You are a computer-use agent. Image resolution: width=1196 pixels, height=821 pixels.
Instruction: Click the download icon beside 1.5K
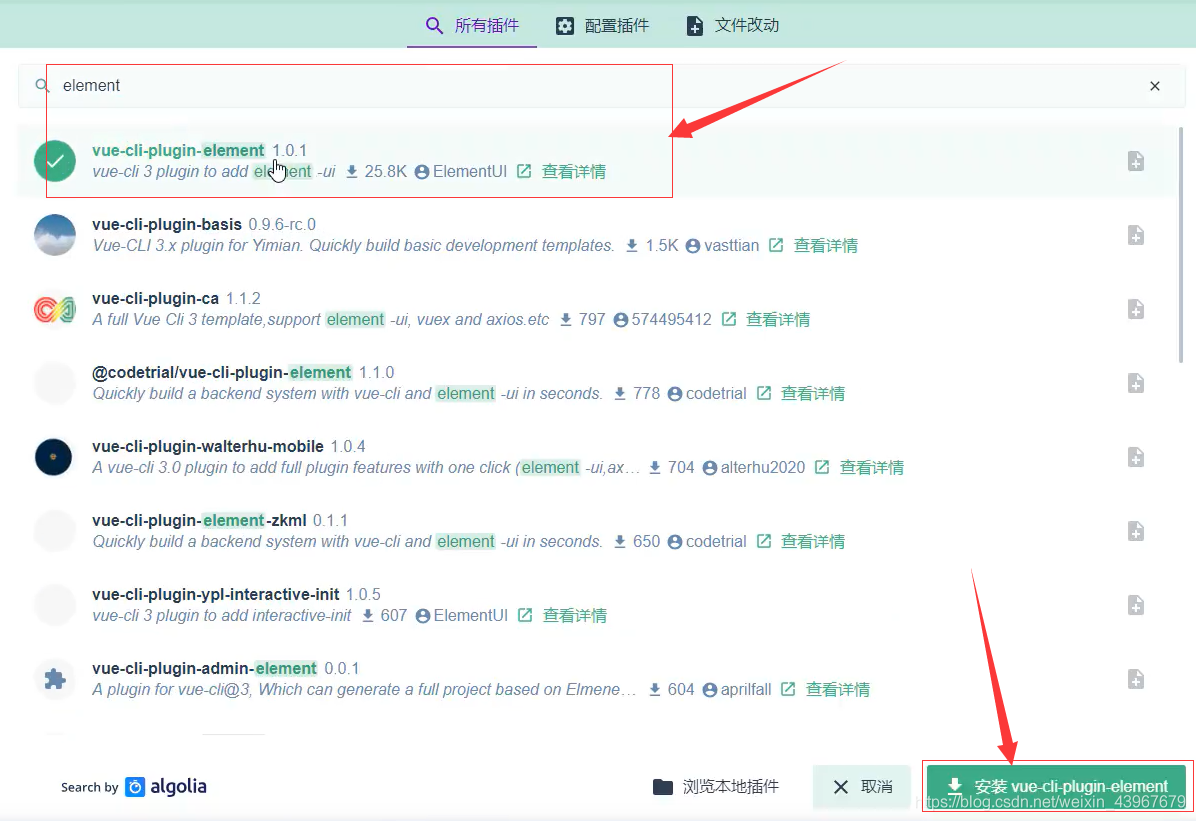632,246
